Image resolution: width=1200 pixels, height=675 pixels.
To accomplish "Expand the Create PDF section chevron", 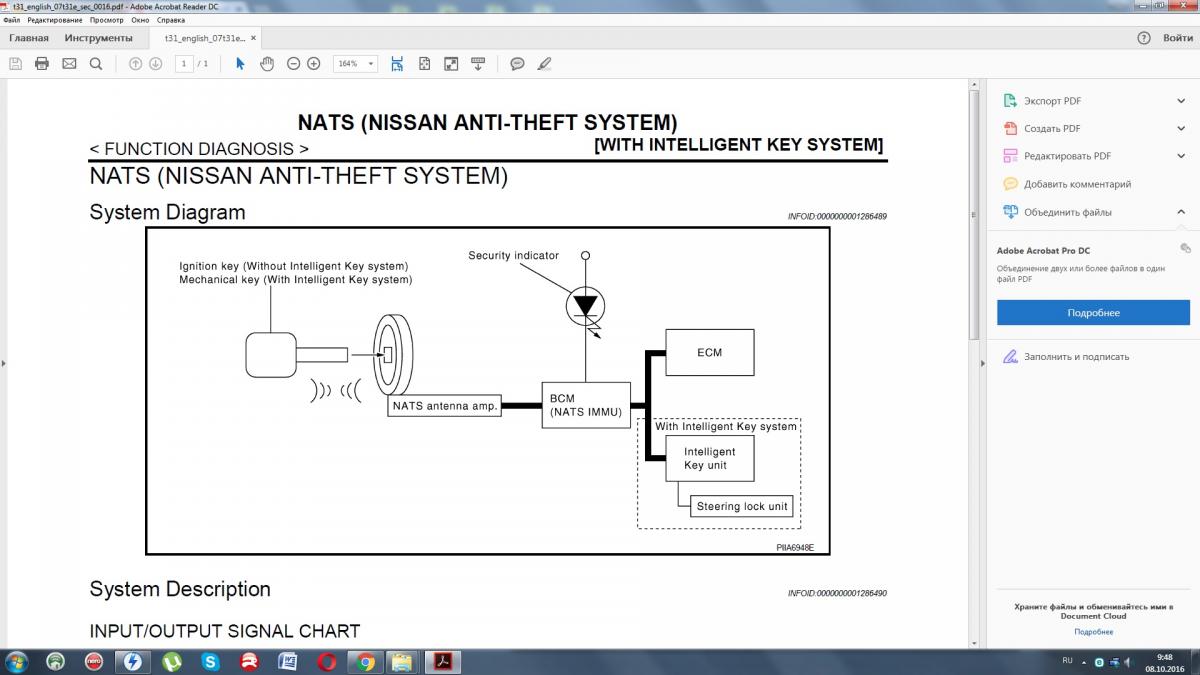I will pyautogui.click(x=1181, y=129).
